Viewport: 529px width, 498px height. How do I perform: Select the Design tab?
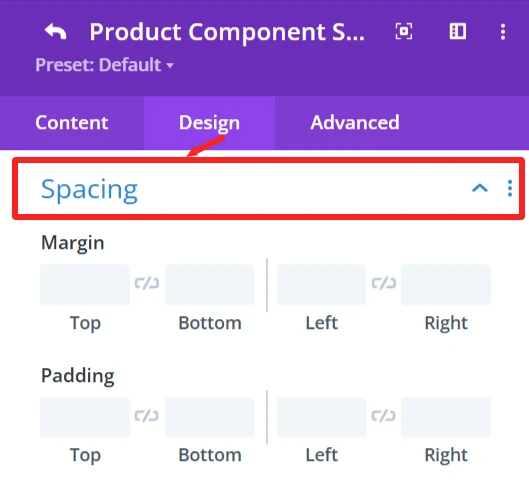(210, 122)
